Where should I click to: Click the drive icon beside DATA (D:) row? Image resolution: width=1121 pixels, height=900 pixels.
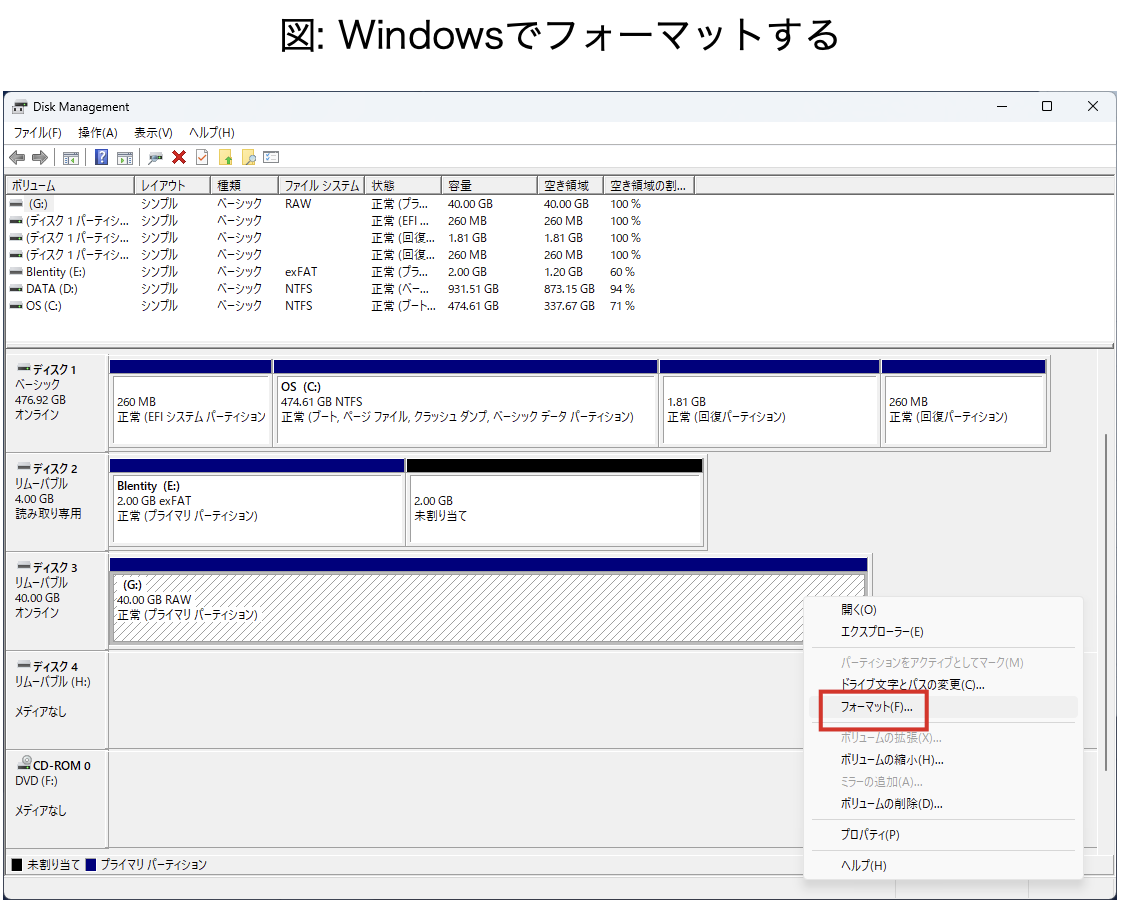(16, 289)
